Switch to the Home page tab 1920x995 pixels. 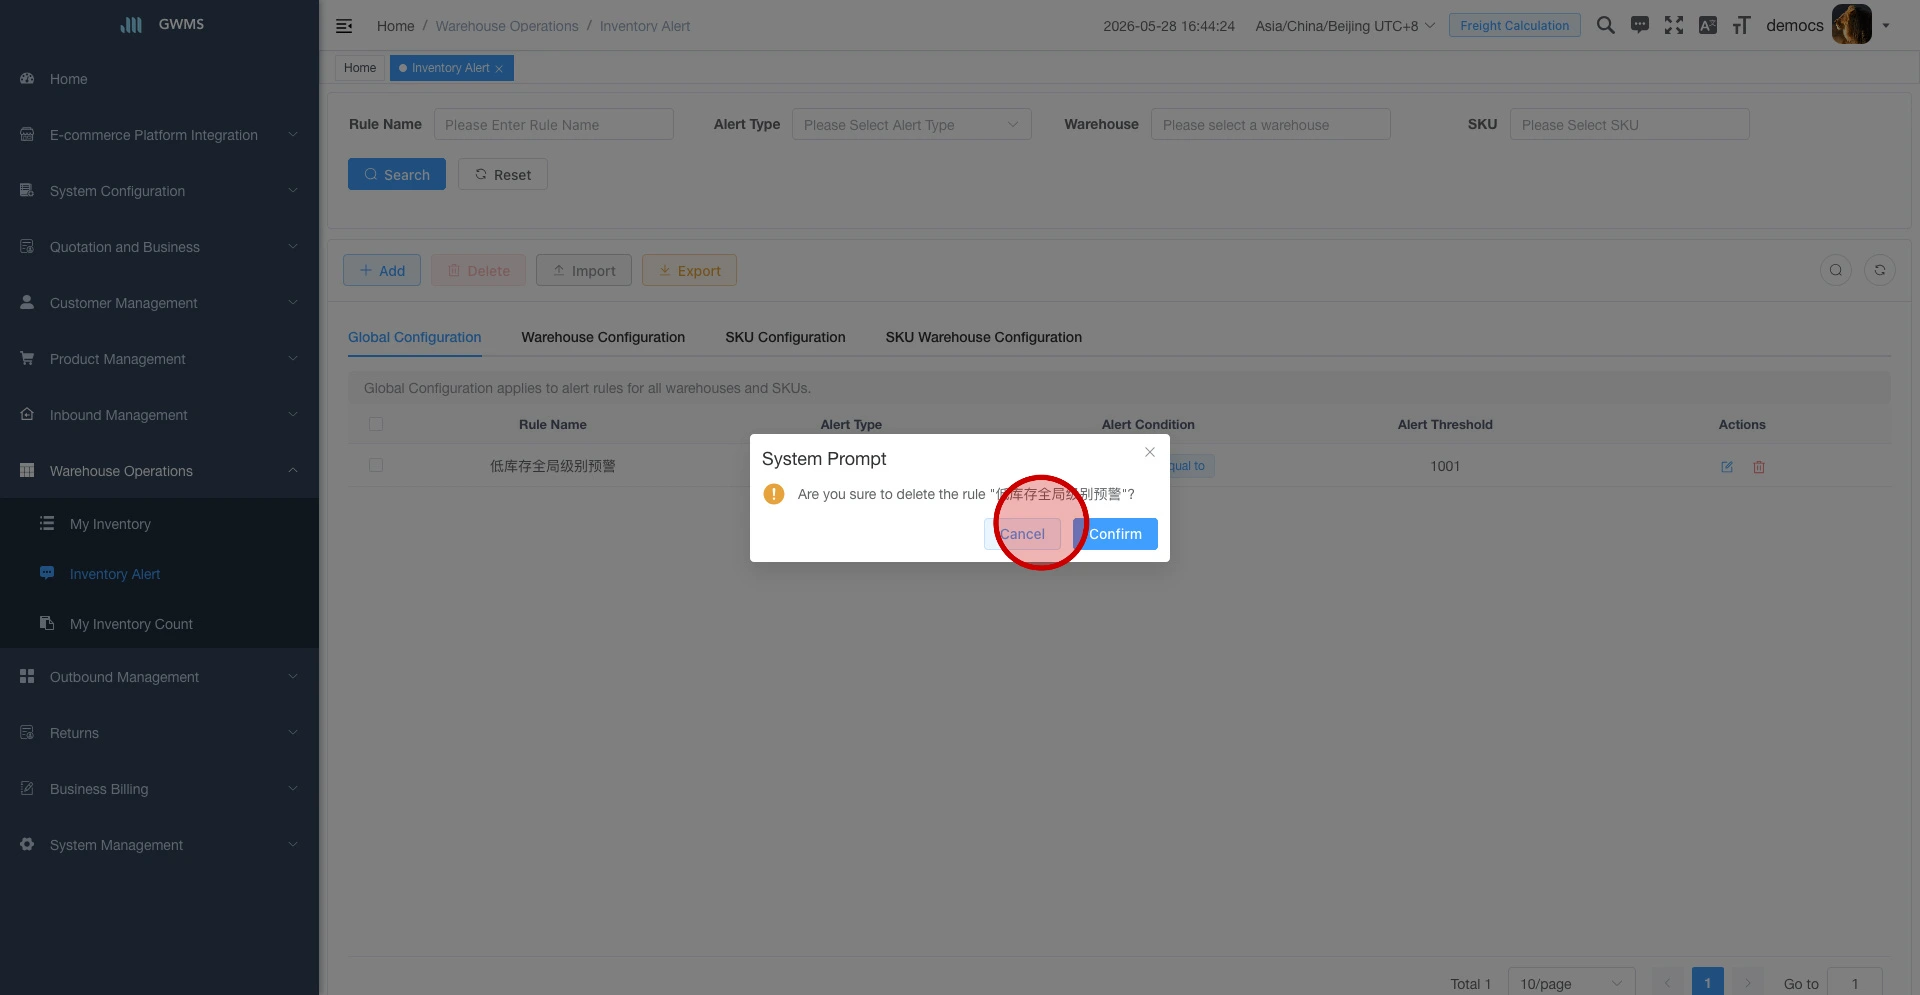360,68
